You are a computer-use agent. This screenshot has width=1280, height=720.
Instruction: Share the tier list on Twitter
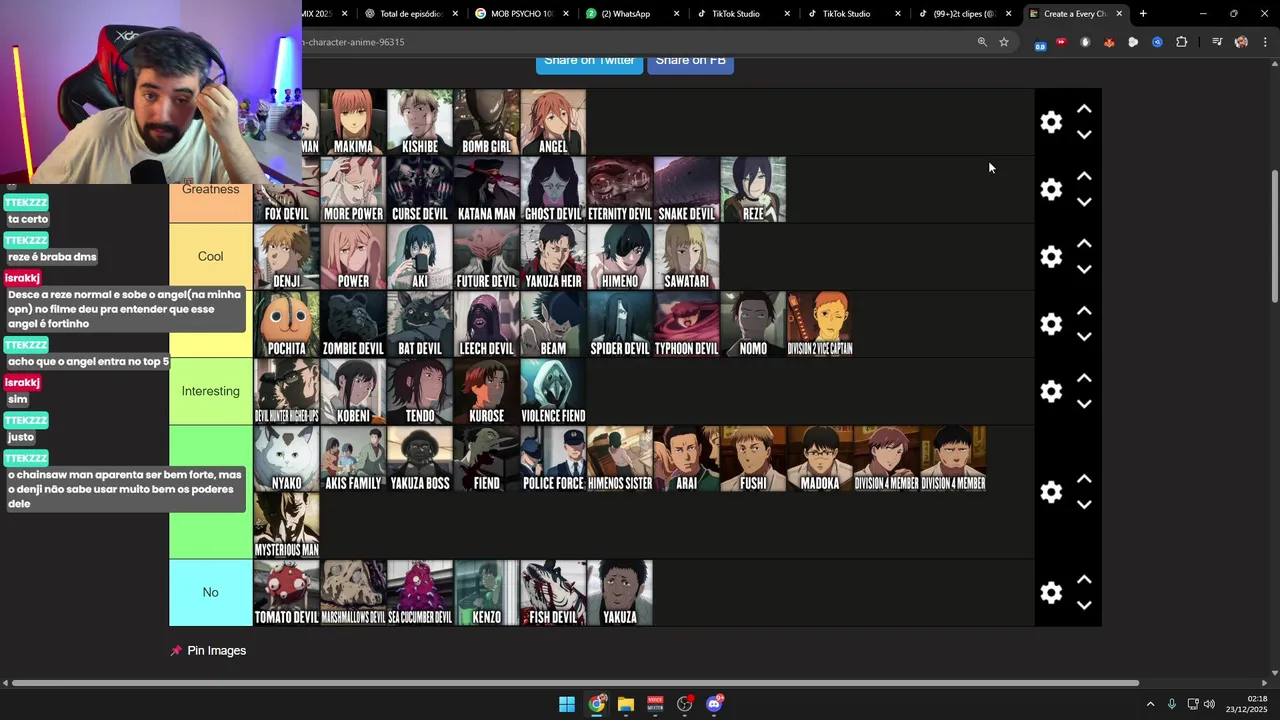pos(589,62)
